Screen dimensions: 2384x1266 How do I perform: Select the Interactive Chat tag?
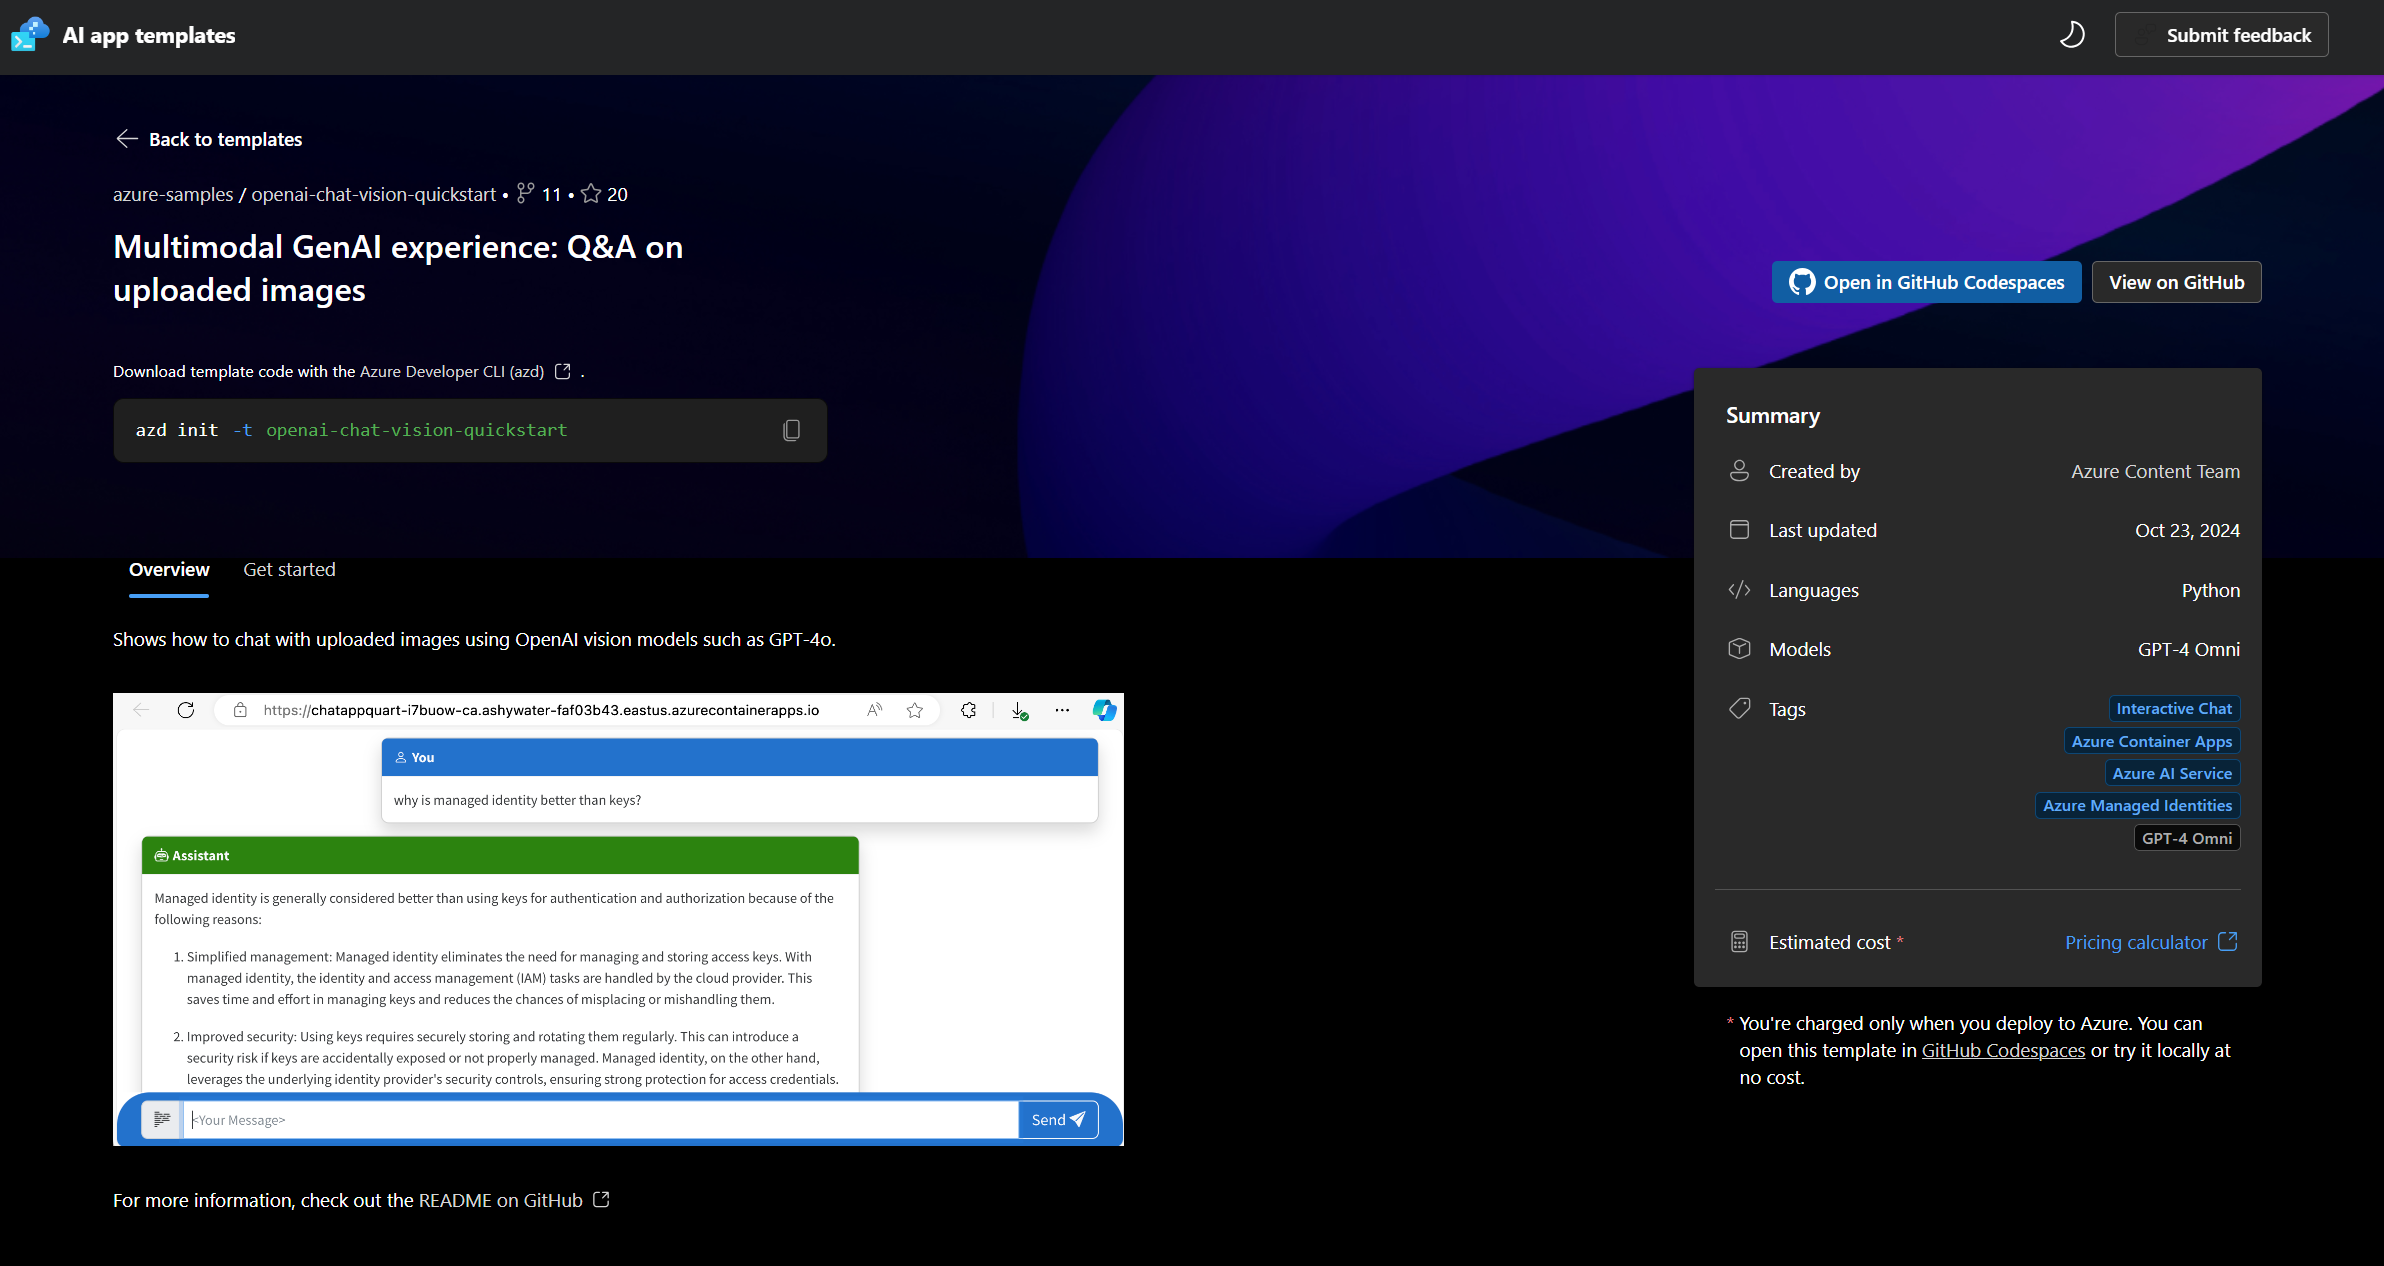coord(2174,708)
